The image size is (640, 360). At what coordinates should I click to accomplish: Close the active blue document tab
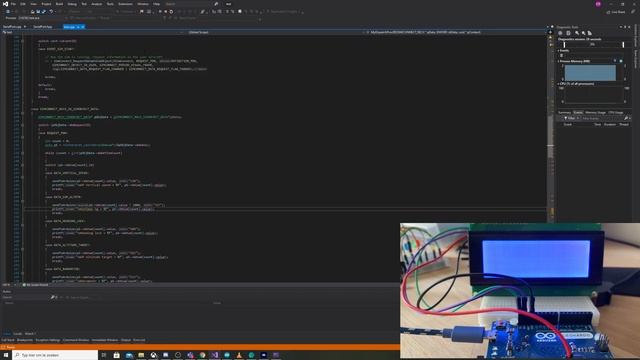(82, 27)
